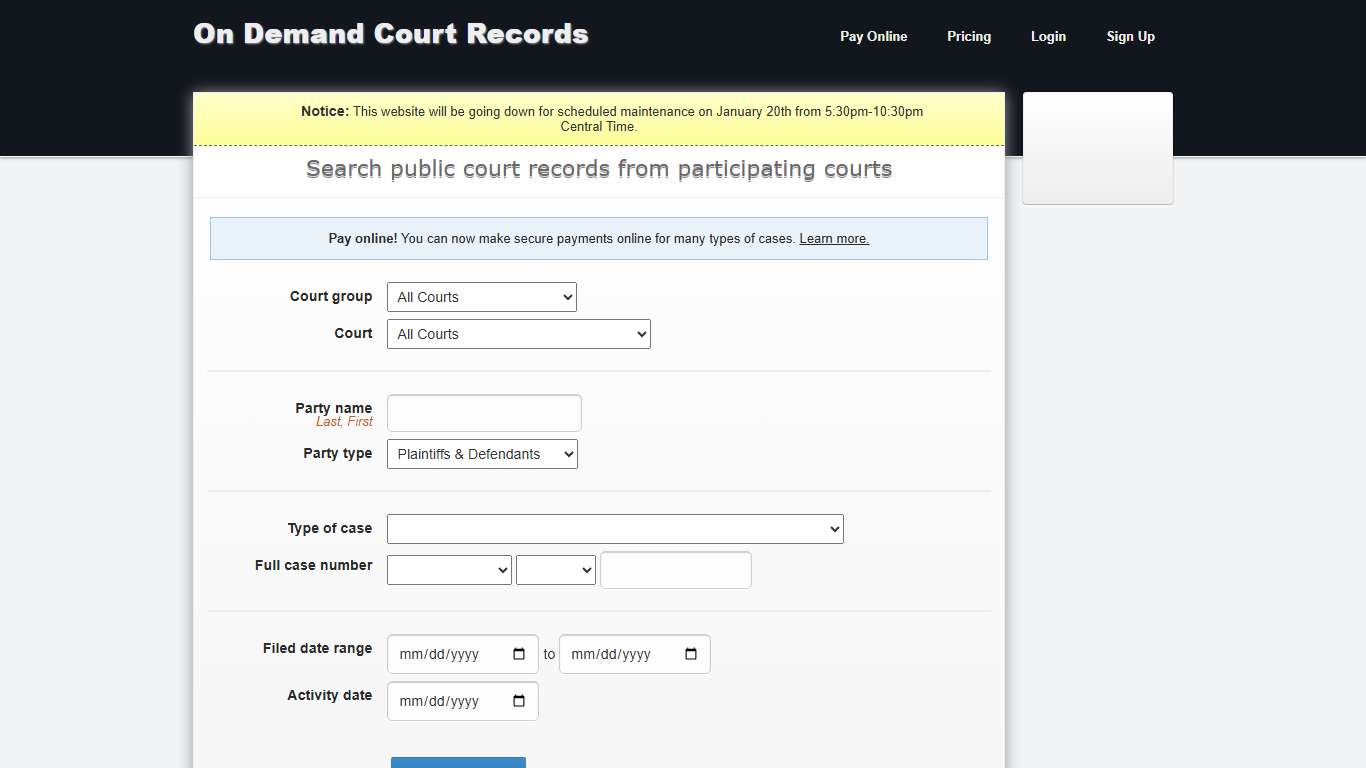Open the calendar picker for filed date end
The image size is (1366, 768).
click(690, 653)
